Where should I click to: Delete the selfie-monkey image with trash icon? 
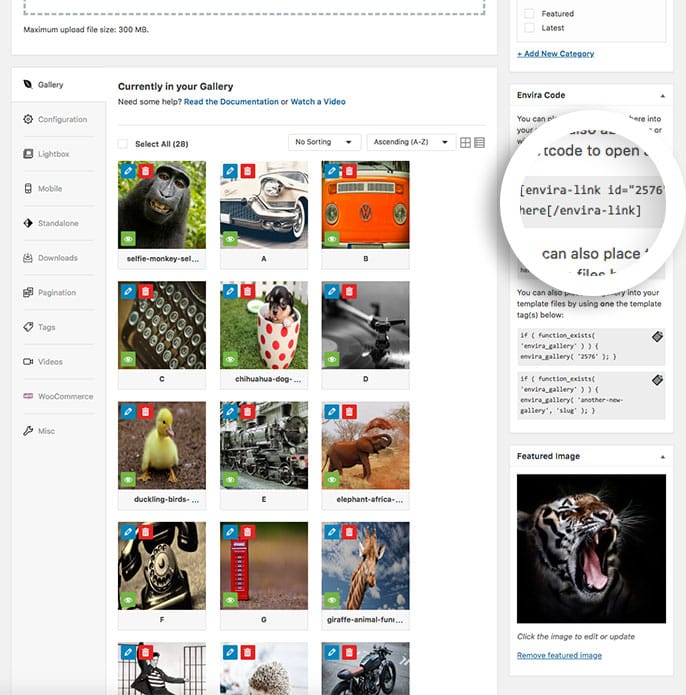(145, 171)
